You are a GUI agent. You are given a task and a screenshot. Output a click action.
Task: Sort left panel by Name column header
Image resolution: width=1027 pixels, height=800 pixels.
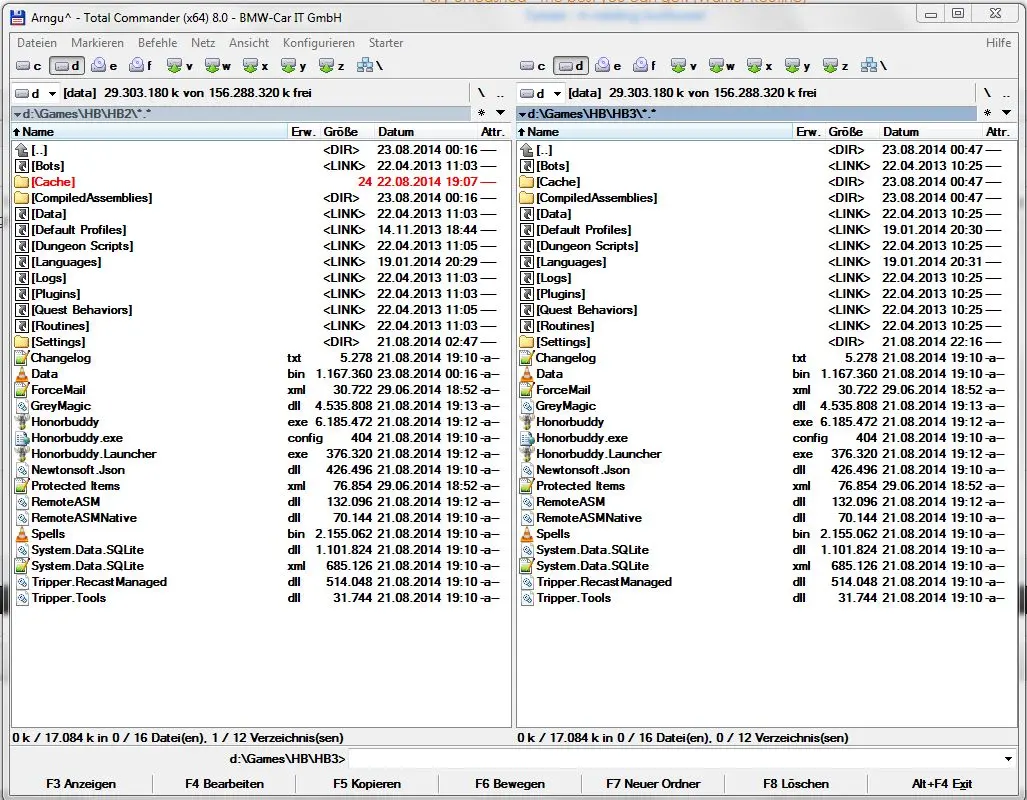[x=150, y=132]
